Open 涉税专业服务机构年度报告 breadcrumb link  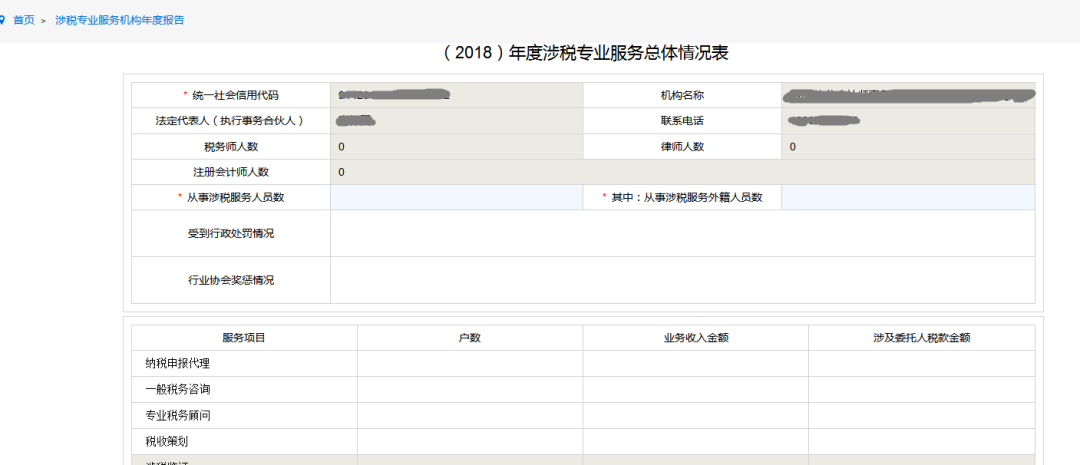pyautogui.click(x=120, y=21)
